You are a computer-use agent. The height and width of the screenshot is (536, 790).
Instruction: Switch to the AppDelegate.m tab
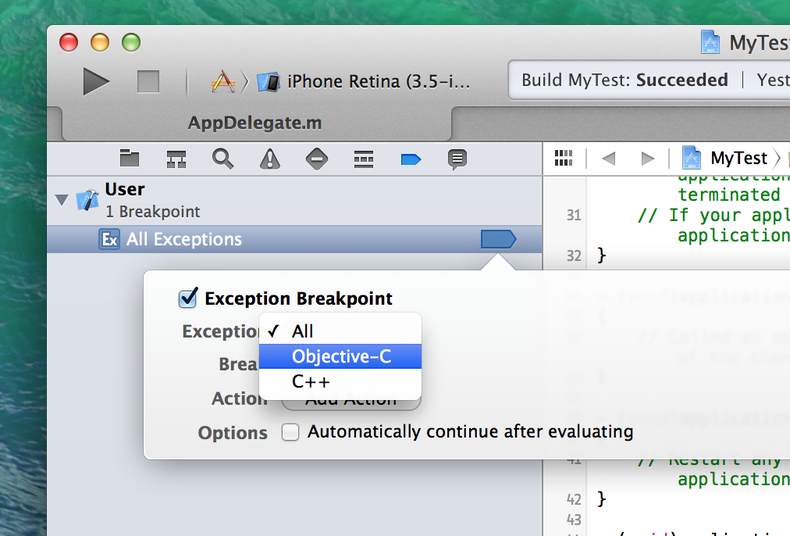(255, 123)
